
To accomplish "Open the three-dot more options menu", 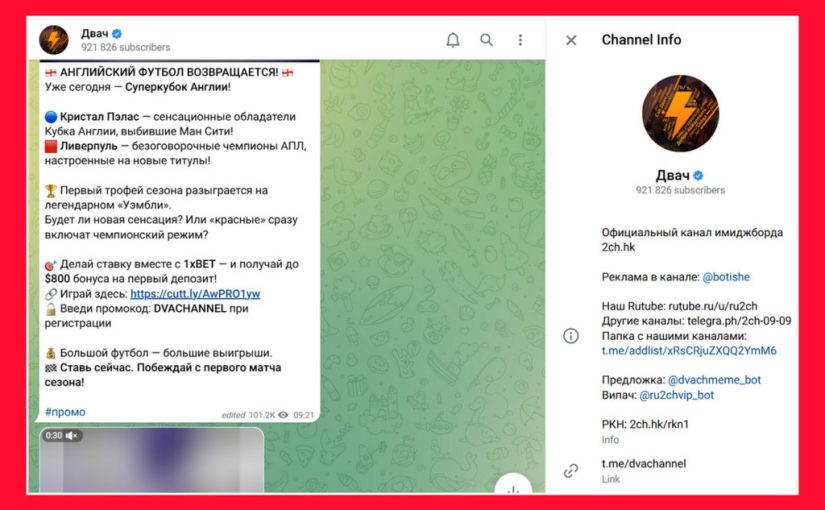I will click(x=520, y=40).
